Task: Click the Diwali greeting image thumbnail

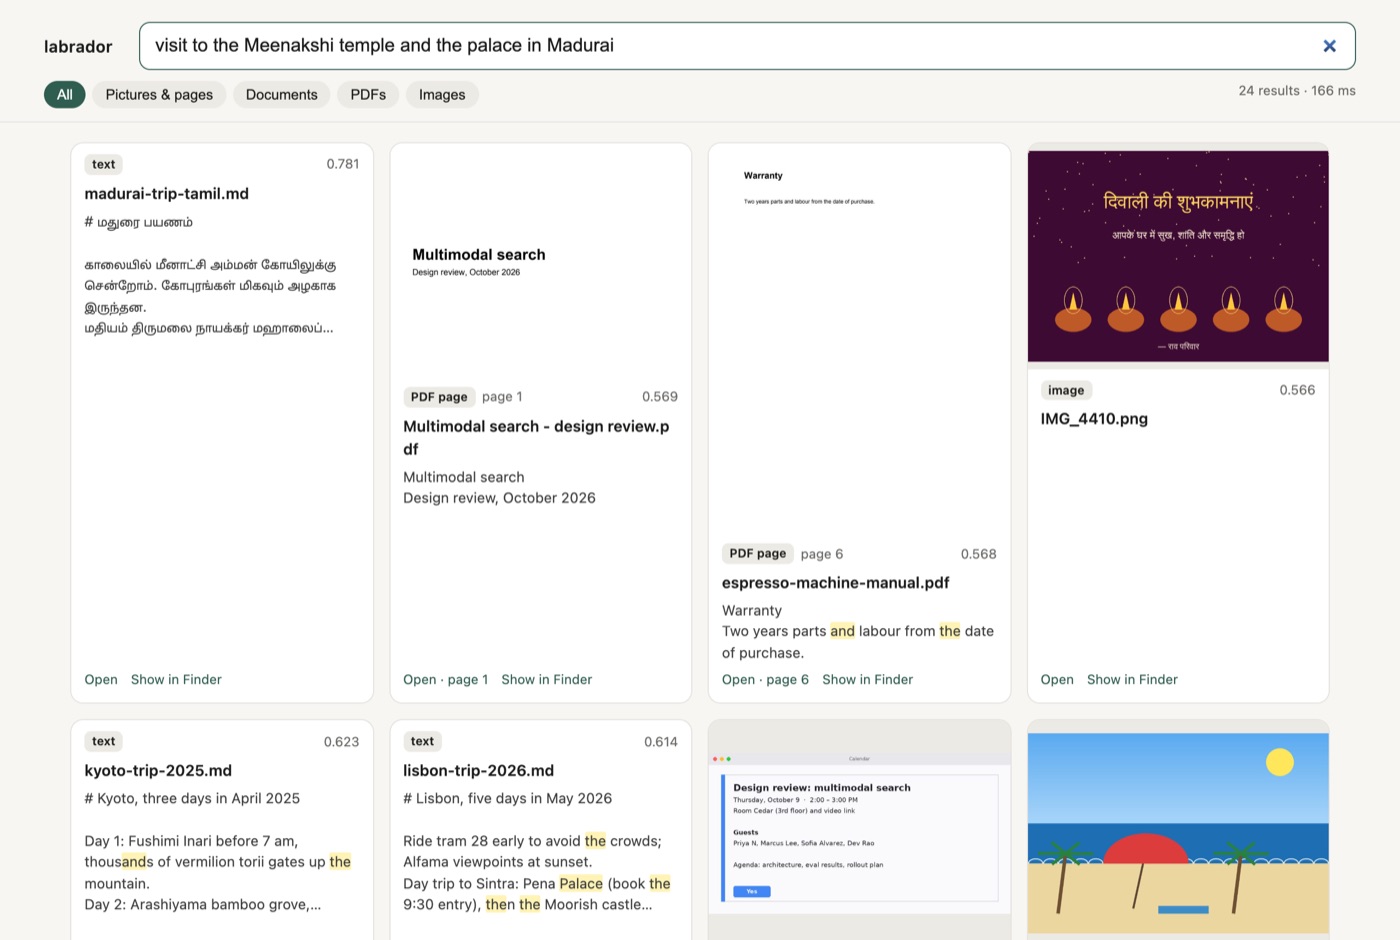Action: (1178, 256)
